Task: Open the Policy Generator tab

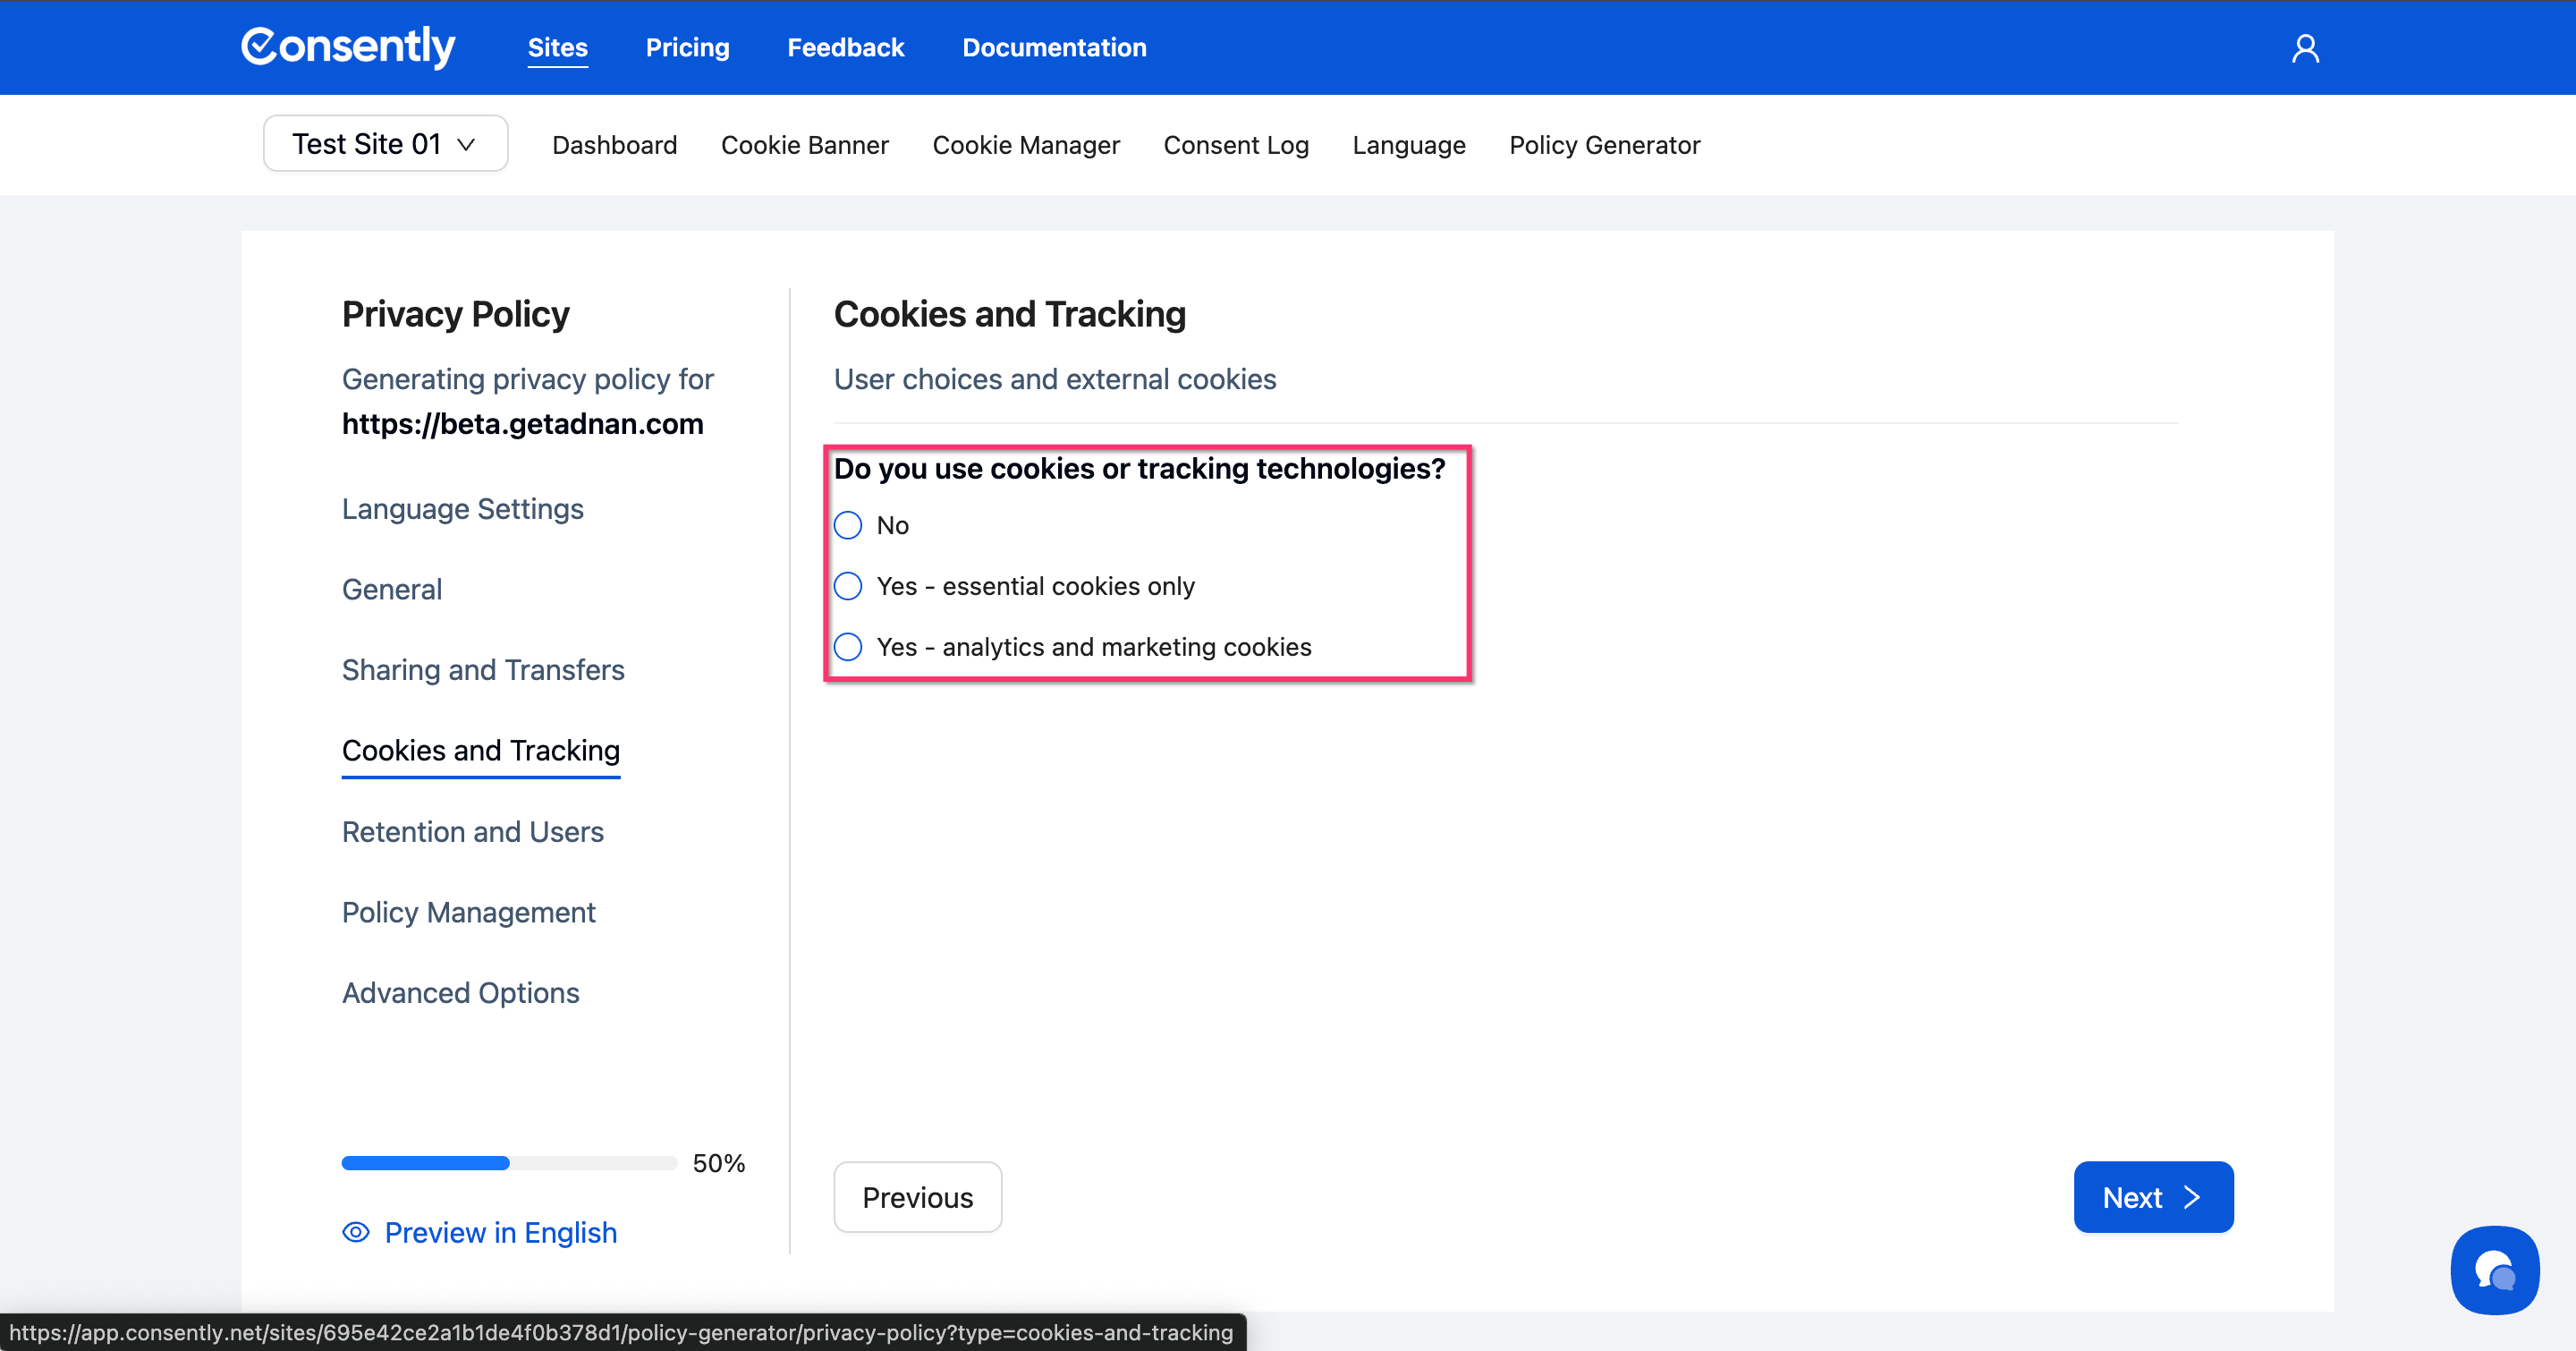Action: 1604,145
